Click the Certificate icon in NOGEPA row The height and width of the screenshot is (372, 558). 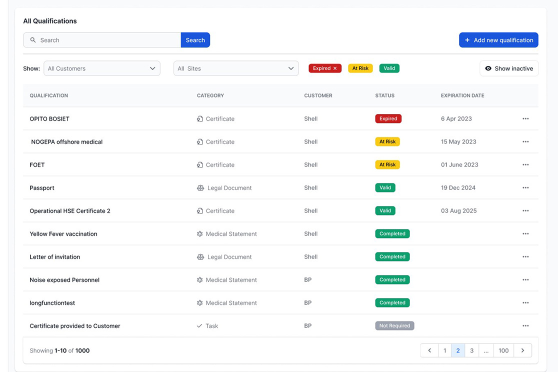coord(200,142)
